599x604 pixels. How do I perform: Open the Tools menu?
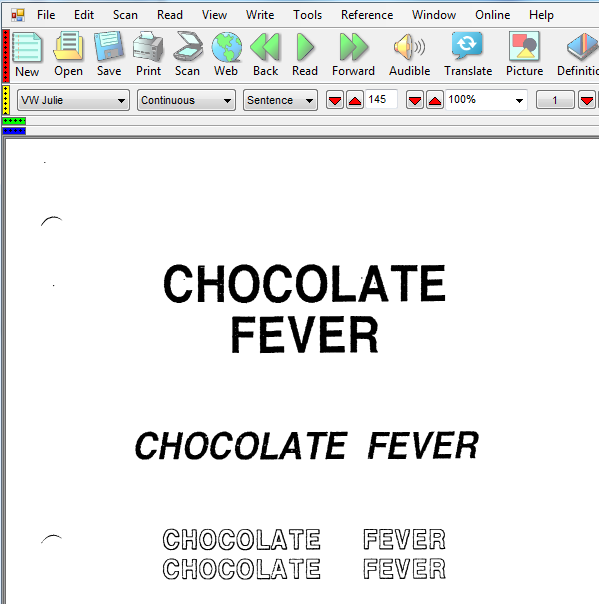[x=307, y=15]
